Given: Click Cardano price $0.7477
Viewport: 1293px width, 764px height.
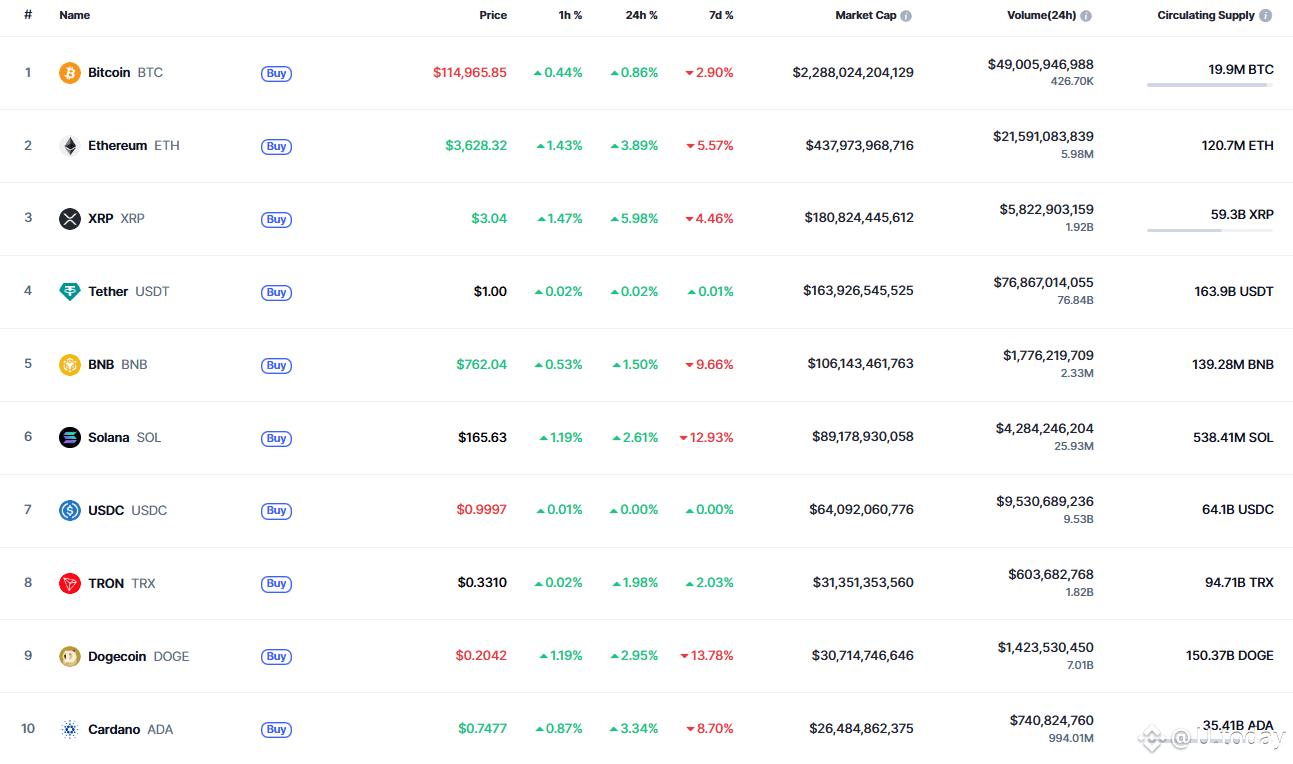Looking at the screenshot, I should tap(483, 730).
